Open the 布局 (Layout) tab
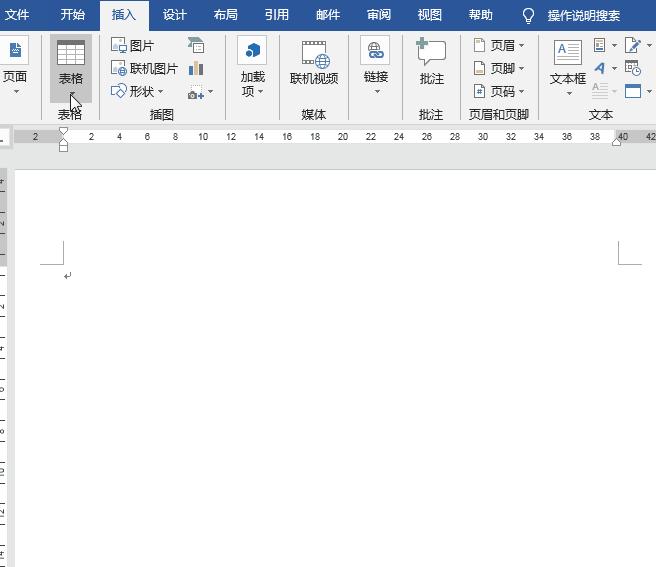 tap(226, 15)
